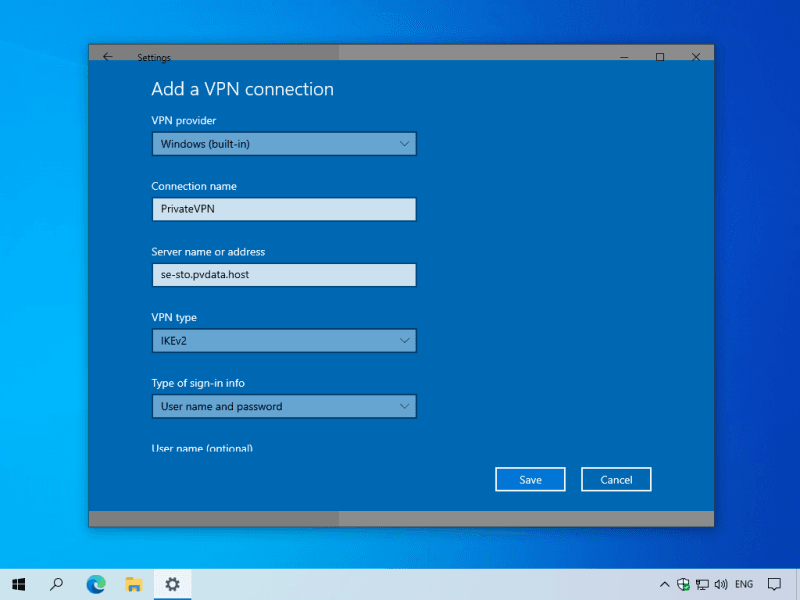Show hidden system tray icons
Screen dimensions: 800x600
[x=664, y=584]
